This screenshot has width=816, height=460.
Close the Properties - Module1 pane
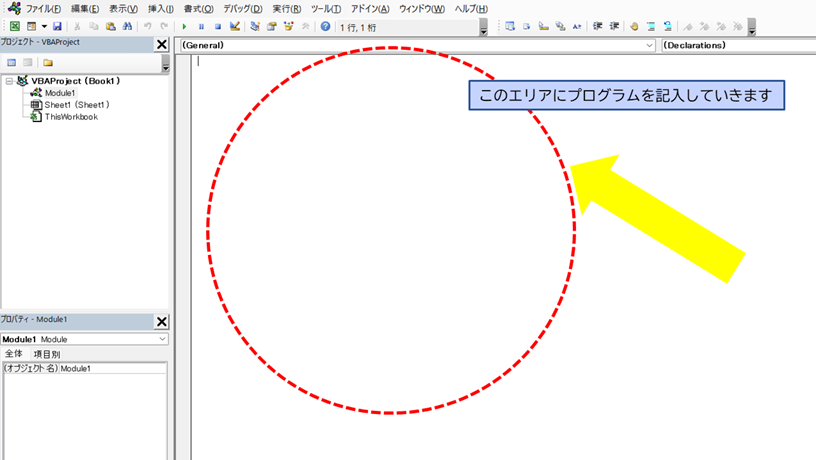pyautogui.click(x=162, y=321)
